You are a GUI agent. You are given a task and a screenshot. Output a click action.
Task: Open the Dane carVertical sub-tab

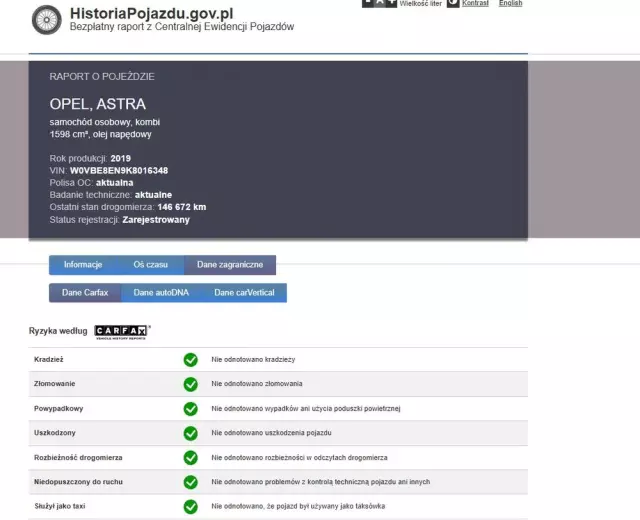click(244, 293)
